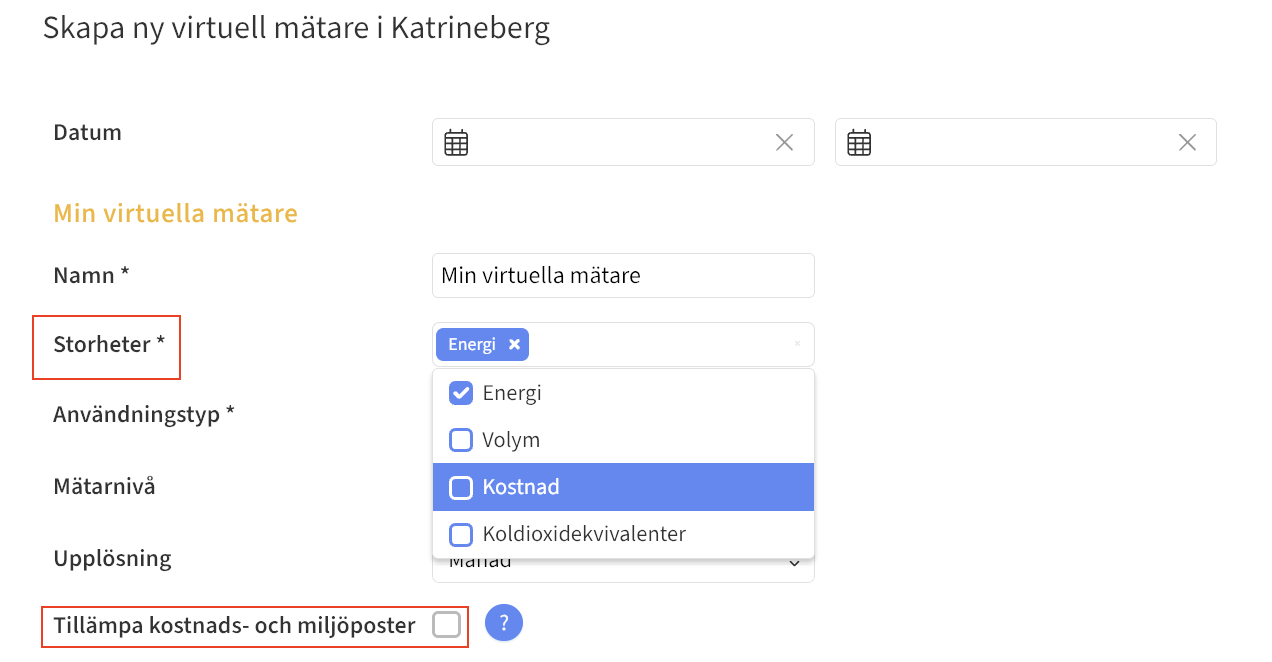Expand the Upplösning dropdown arrow
The image size is (1272, 662).
pyautogui.click(x=794, y=564)
